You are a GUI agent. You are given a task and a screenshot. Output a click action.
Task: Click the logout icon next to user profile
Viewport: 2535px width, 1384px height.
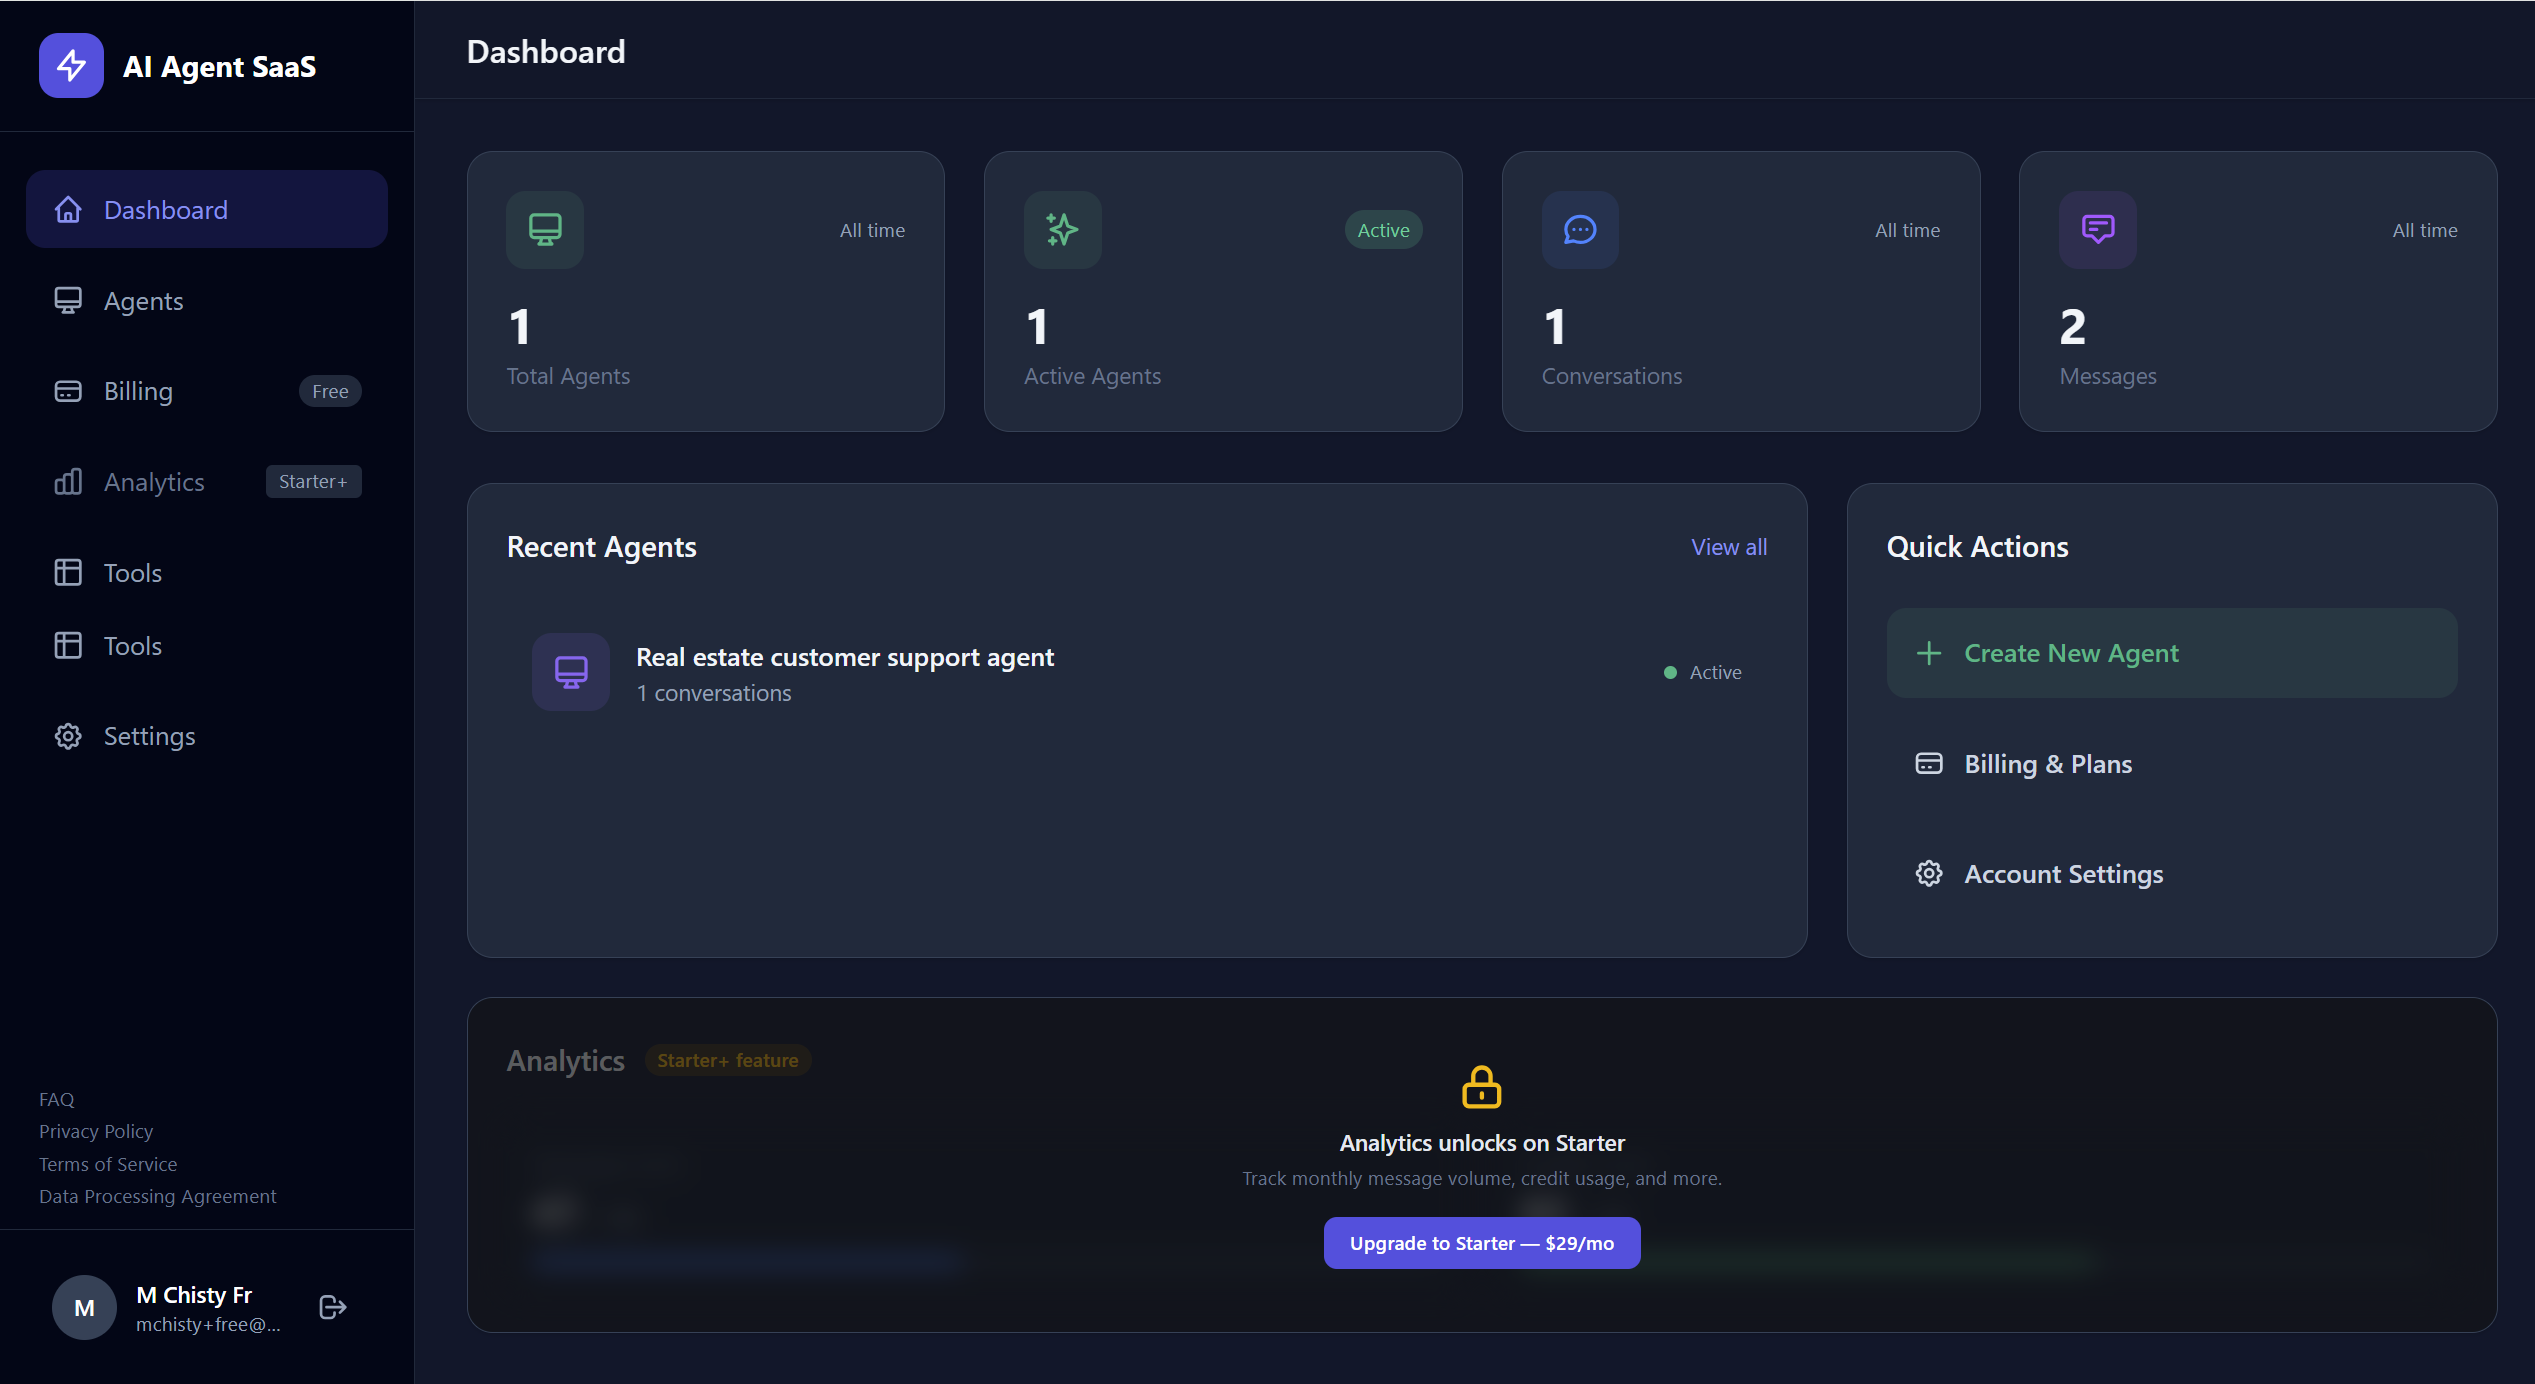[331, 1306]
